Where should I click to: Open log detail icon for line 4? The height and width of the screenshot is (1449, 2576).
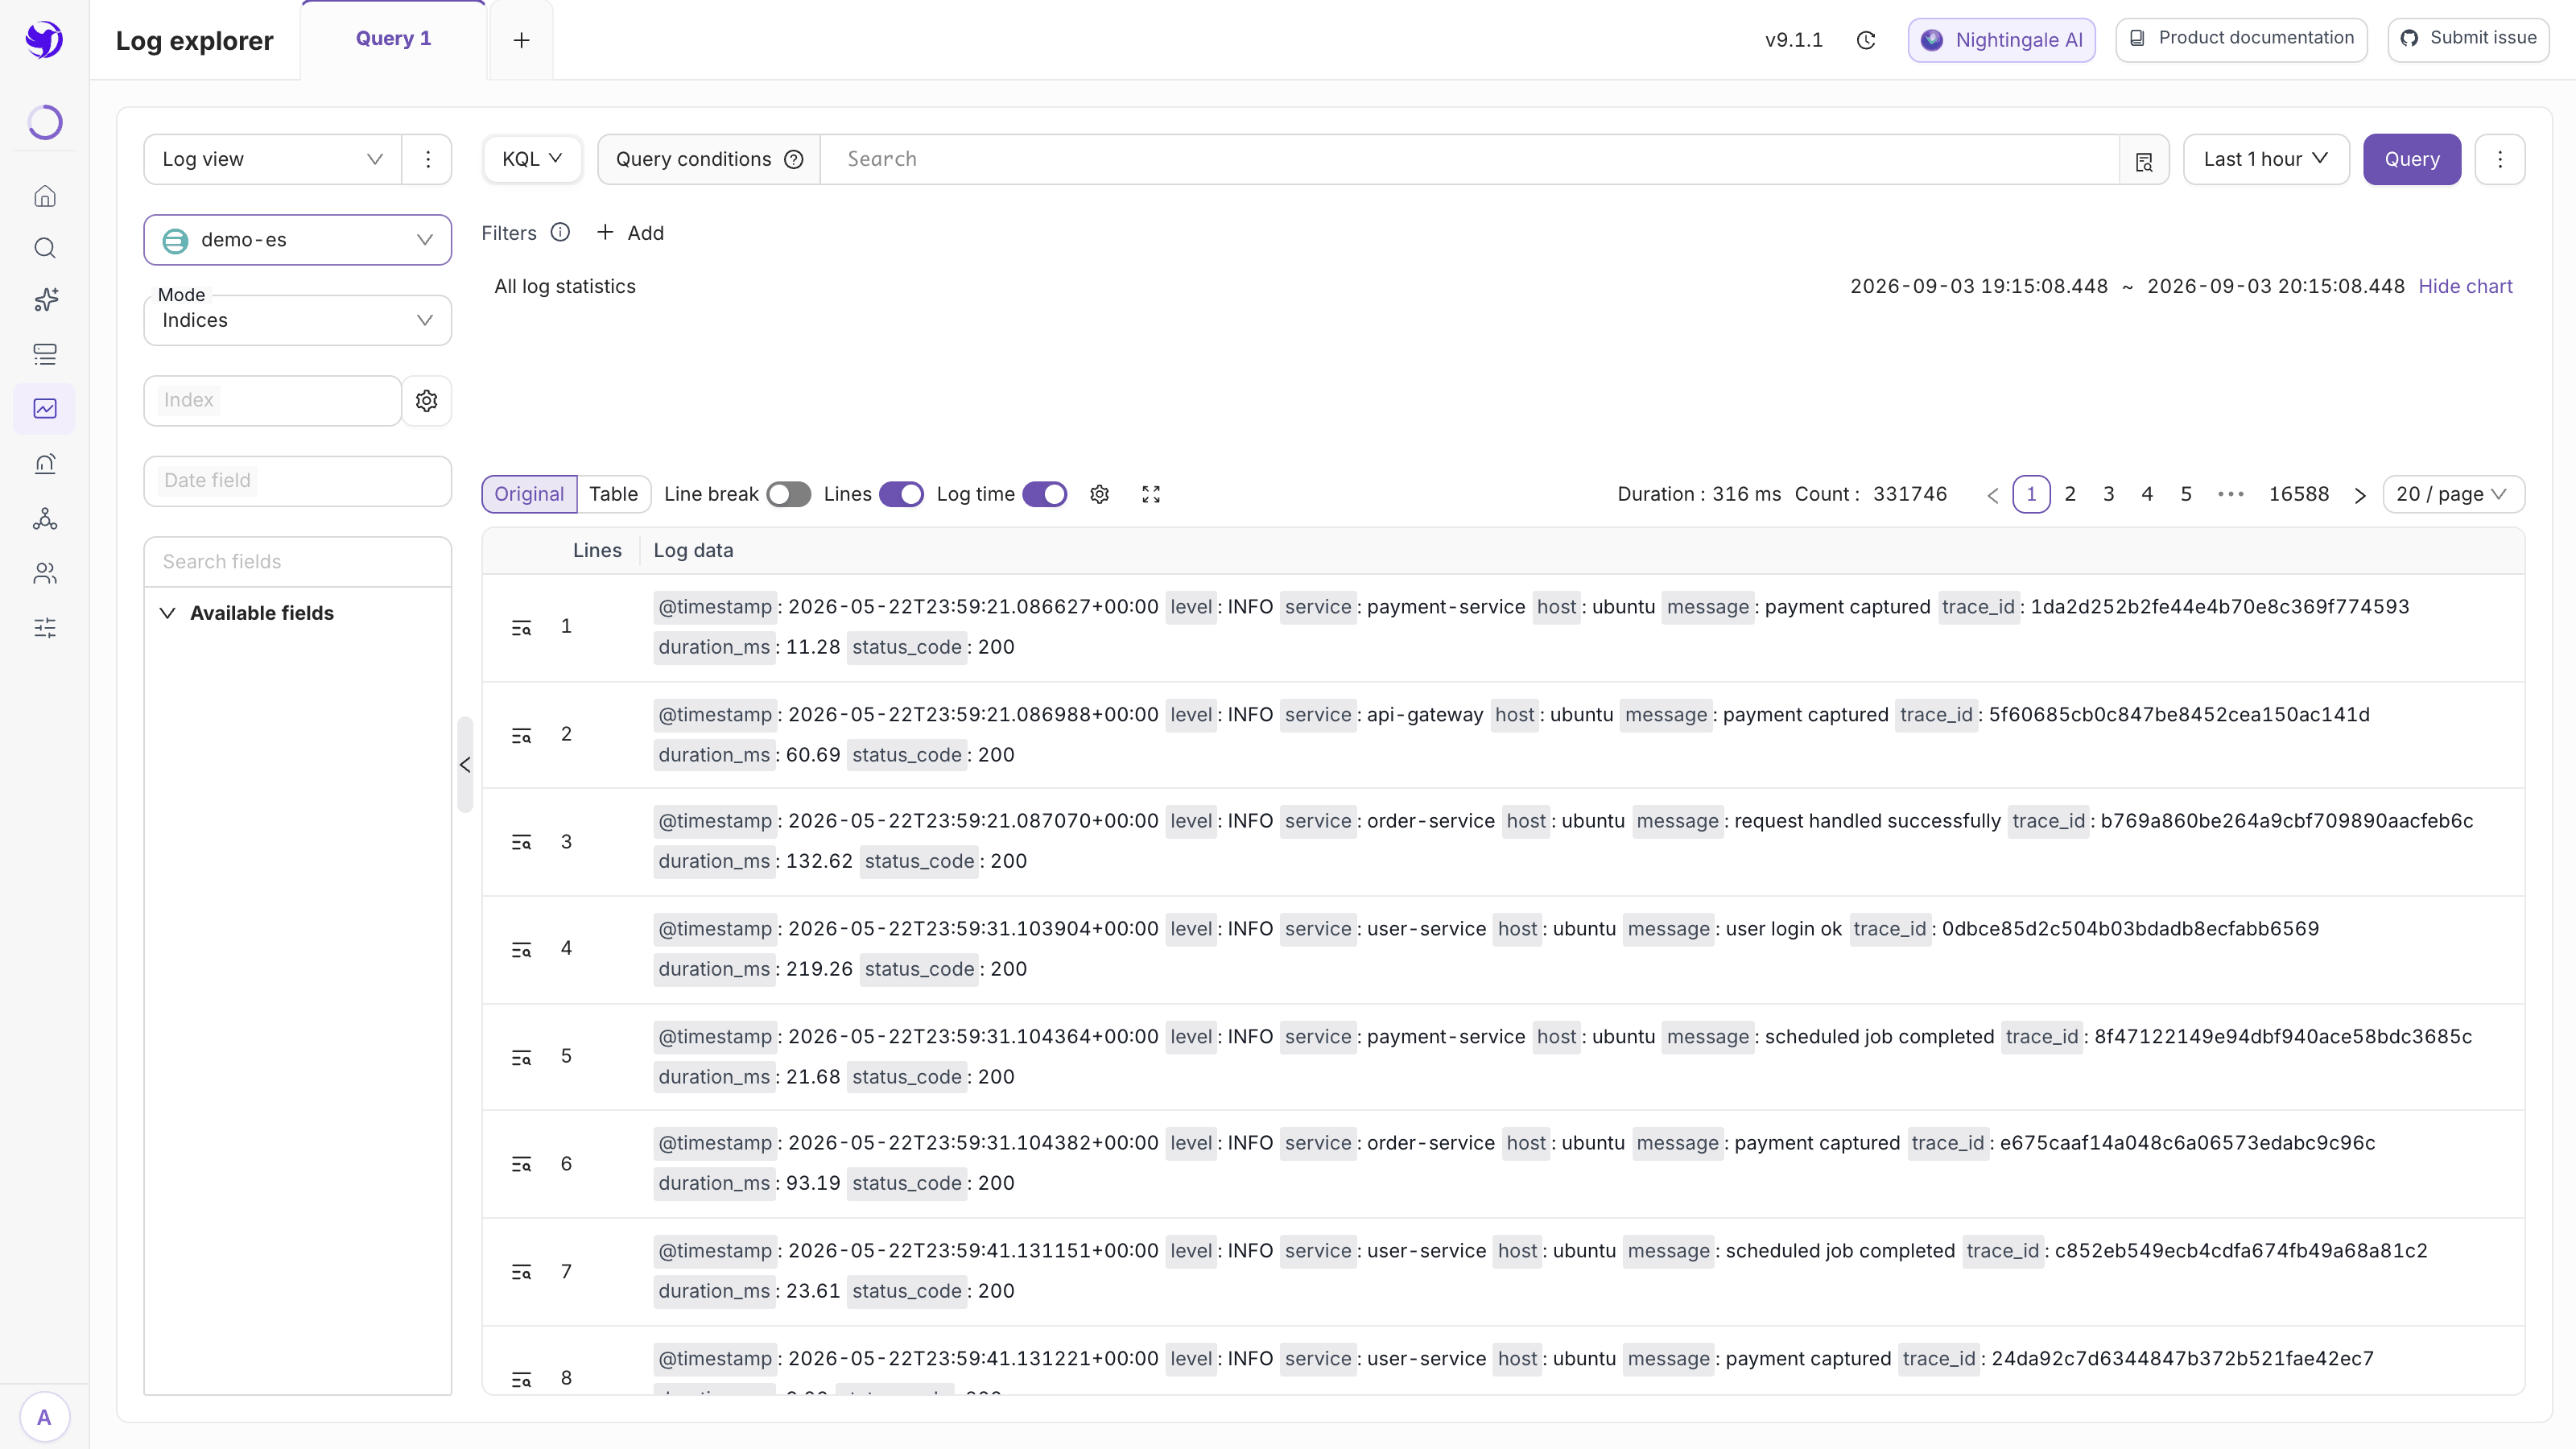[x=521, y=949]
